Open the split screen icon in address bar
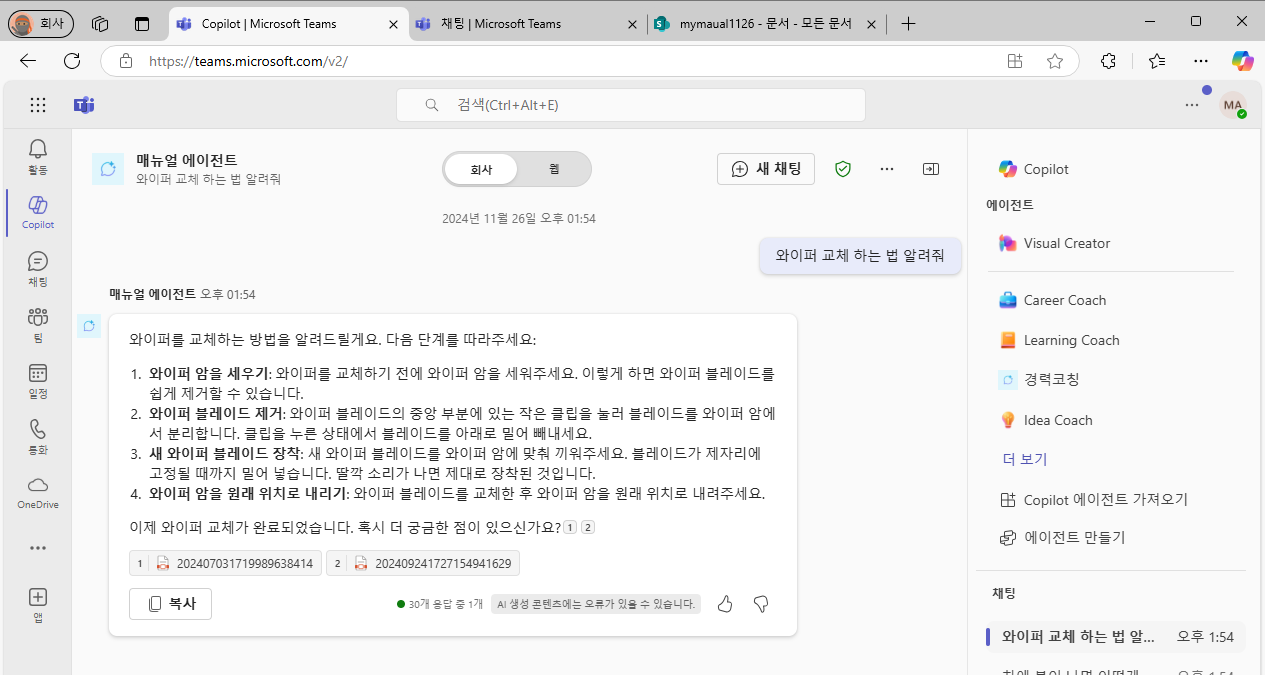This screenshot has width=1265, height=675. [1015, 61]
